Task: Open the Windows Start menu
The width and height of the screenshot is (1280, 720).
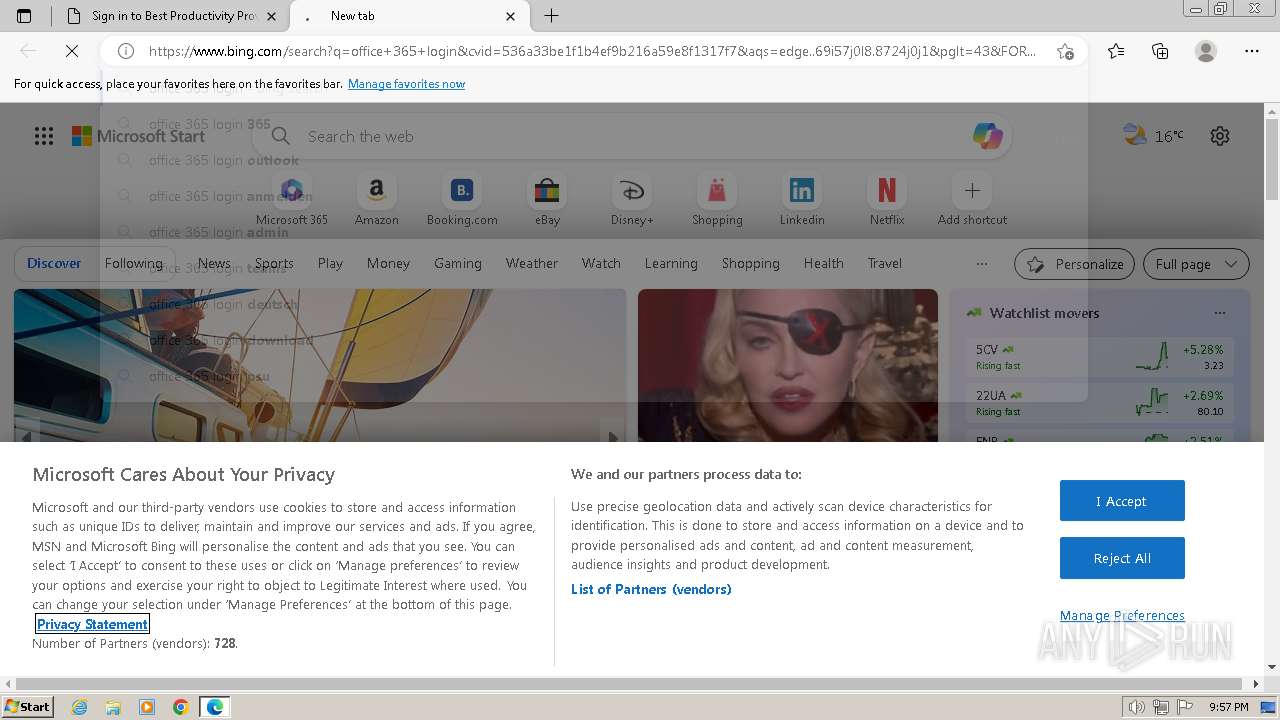Action: pyautogui.click(x=28, y=707)
